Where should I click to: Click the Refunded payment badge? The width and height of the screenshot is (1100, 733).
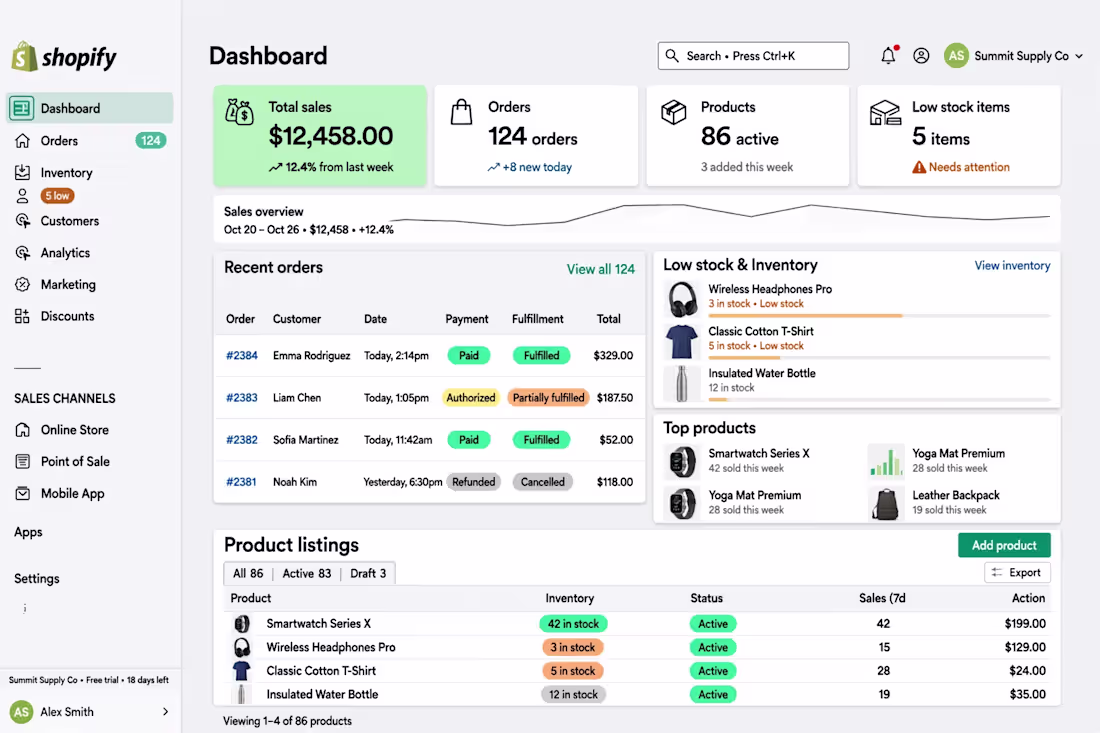[x=474, y=482]
